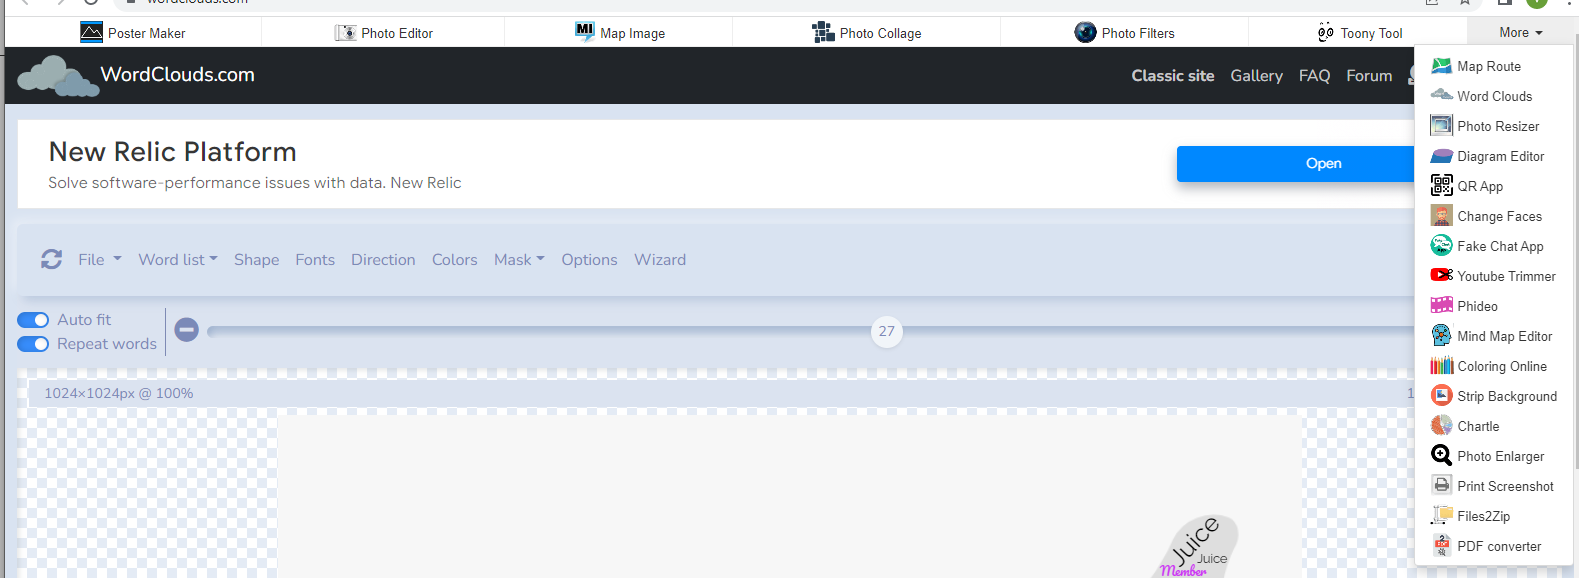Click the Poster Maker icon
The height and width of the screenshot is (578, 1579).
[x=91, y=33]
